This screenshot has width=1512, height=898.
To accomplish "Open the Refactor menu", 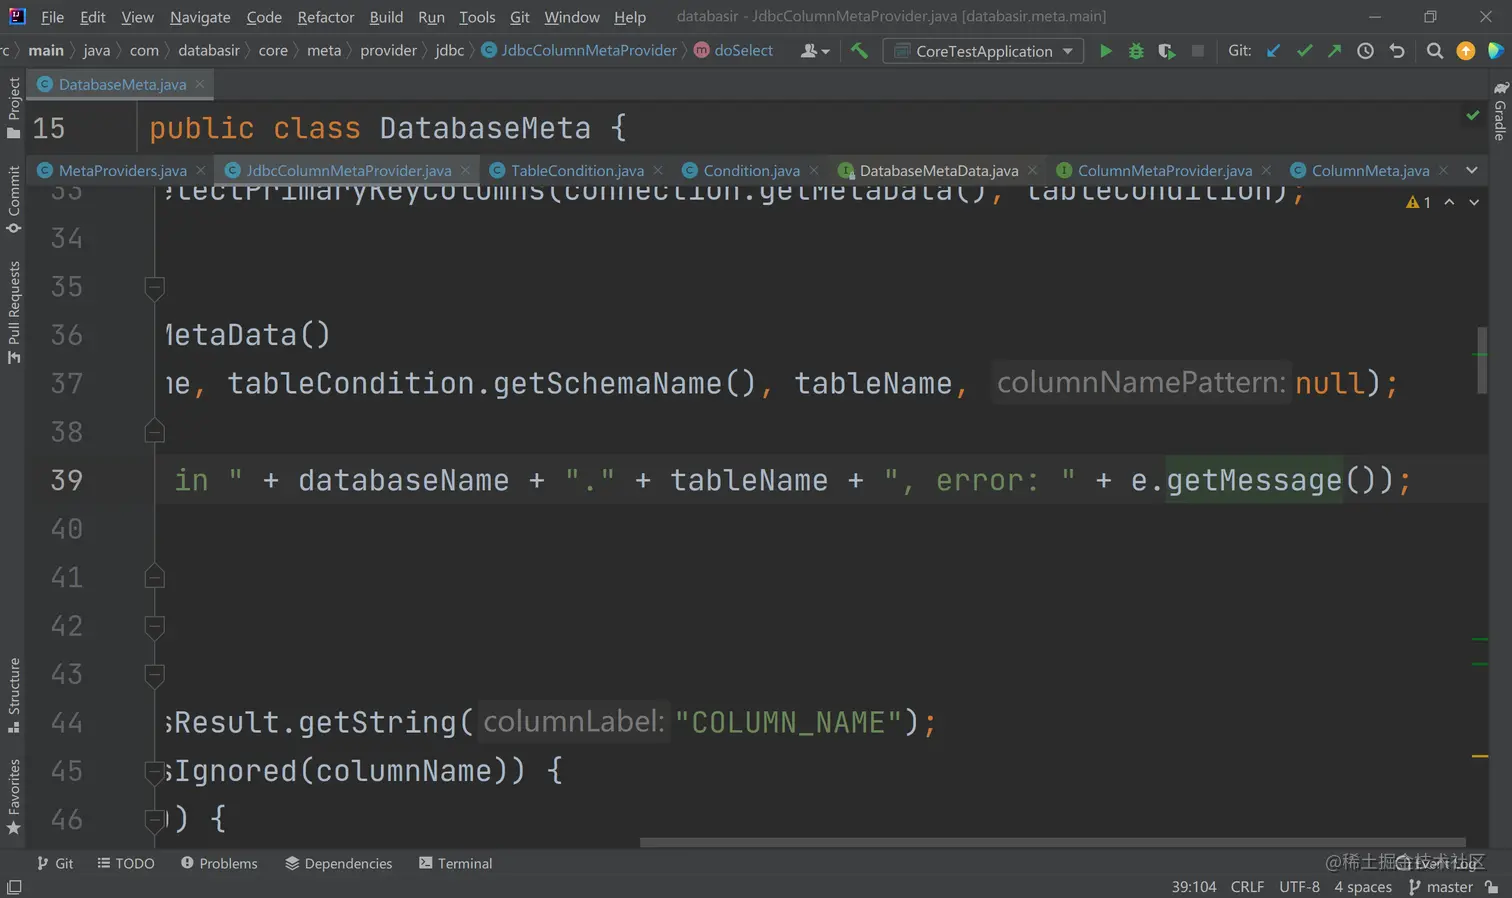I will (x=326, y=17).
